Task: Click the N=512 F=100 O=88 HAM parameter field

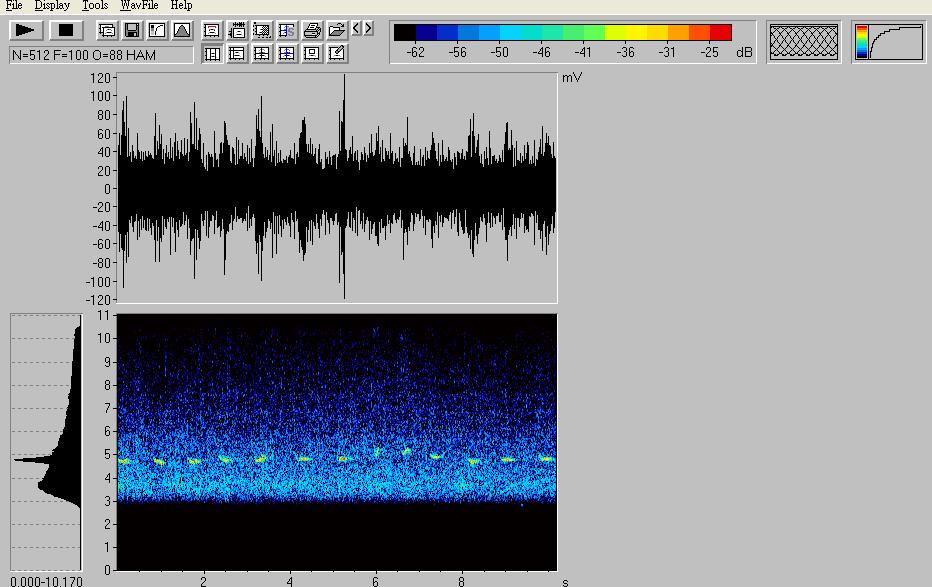Action: point(101,55)
